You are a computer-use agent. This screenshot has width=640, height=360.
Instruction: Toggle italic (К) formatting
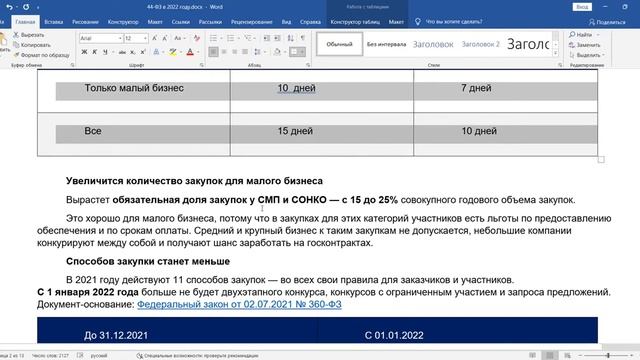[95, 52]
